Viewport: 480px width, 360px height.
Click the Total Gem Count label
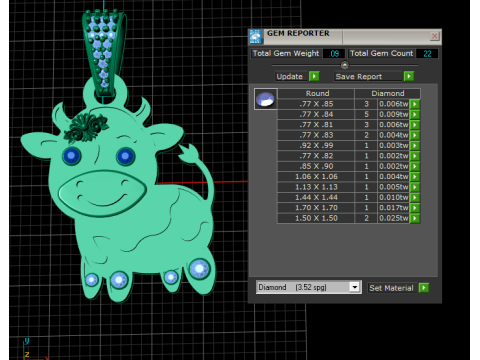(x=381, y=53)
